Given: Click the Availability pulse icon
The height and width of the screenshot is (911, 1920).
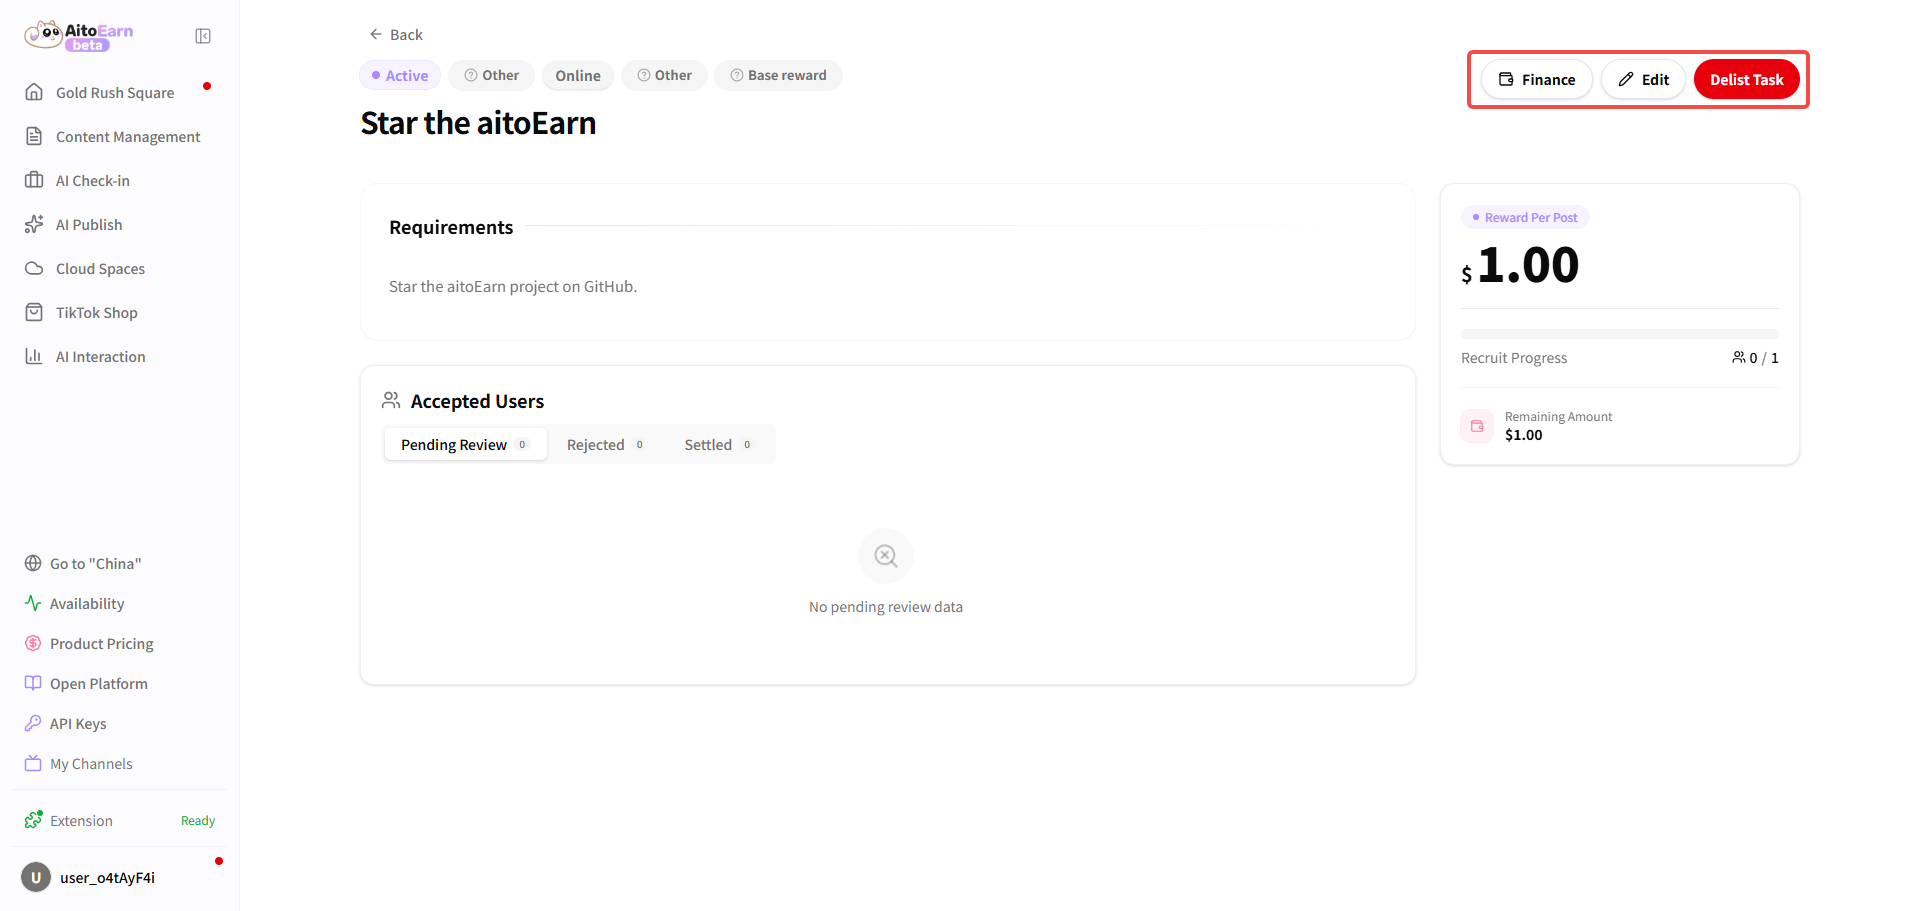Looking at the screenshot, I should click(x=33, y=603).
